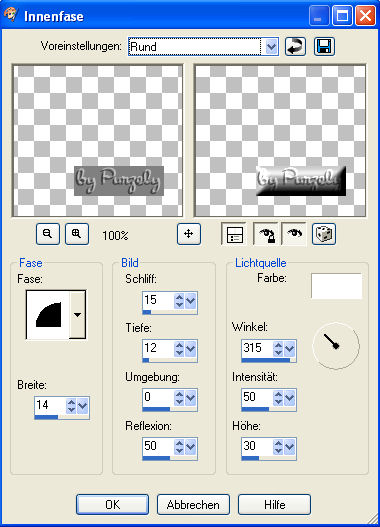
Task: Click the Farbe white color swatch
Action: coord(337,286)
